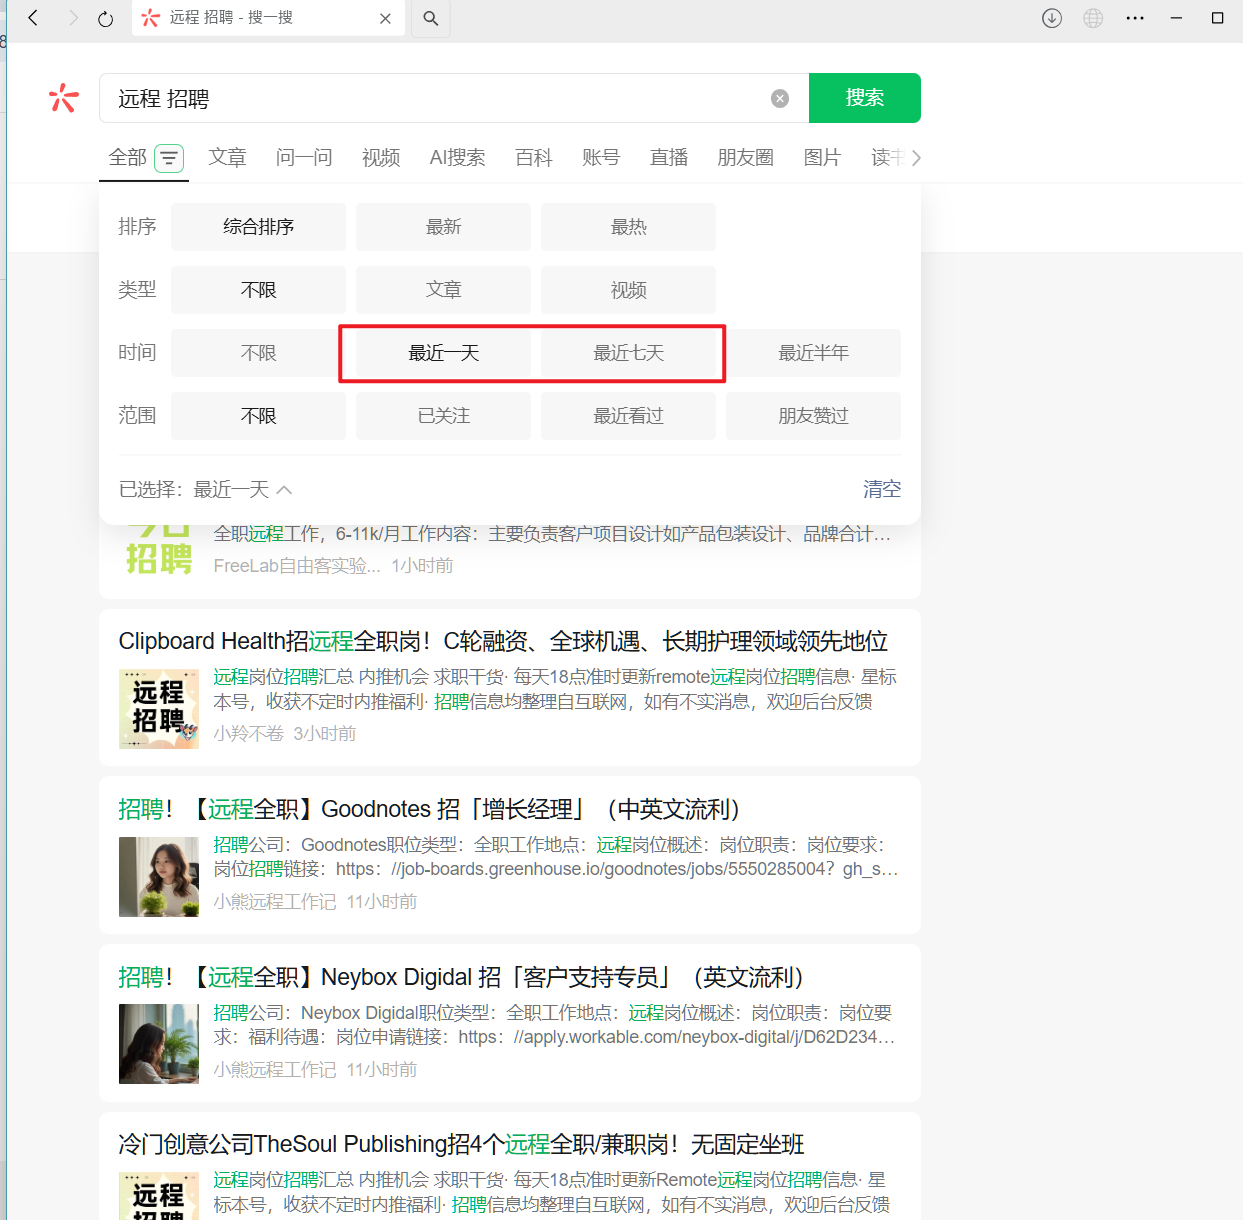Viewport: 1243px width, 1220px height.
Task: Open the TheSoul Publishing招4个远程 article
Action: click(x=461, y=1144)
